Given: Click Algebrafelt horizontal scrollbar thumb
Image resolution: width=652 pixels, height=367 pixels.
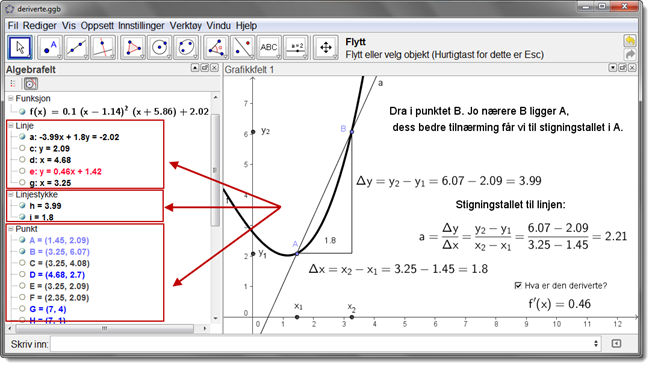Looking at the screenshot, I should [104, 328].
